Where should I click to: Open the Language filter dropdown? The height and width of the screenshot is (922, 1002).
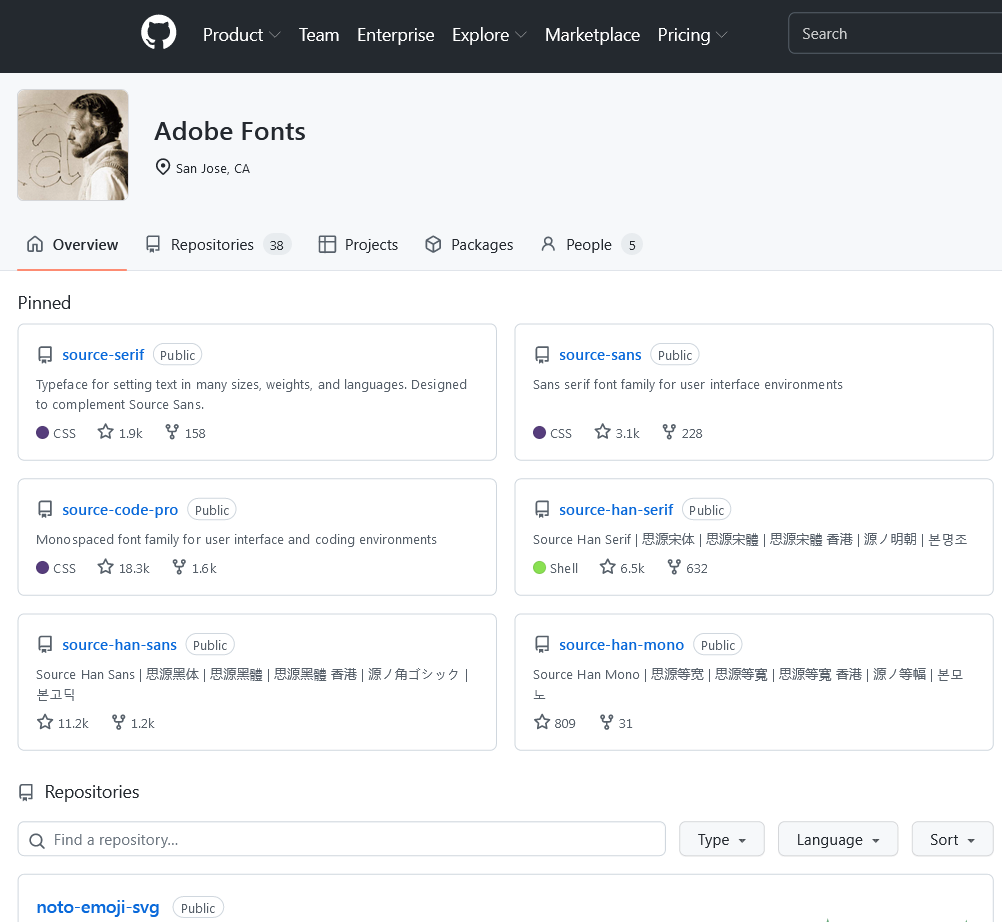coord(838,840)
